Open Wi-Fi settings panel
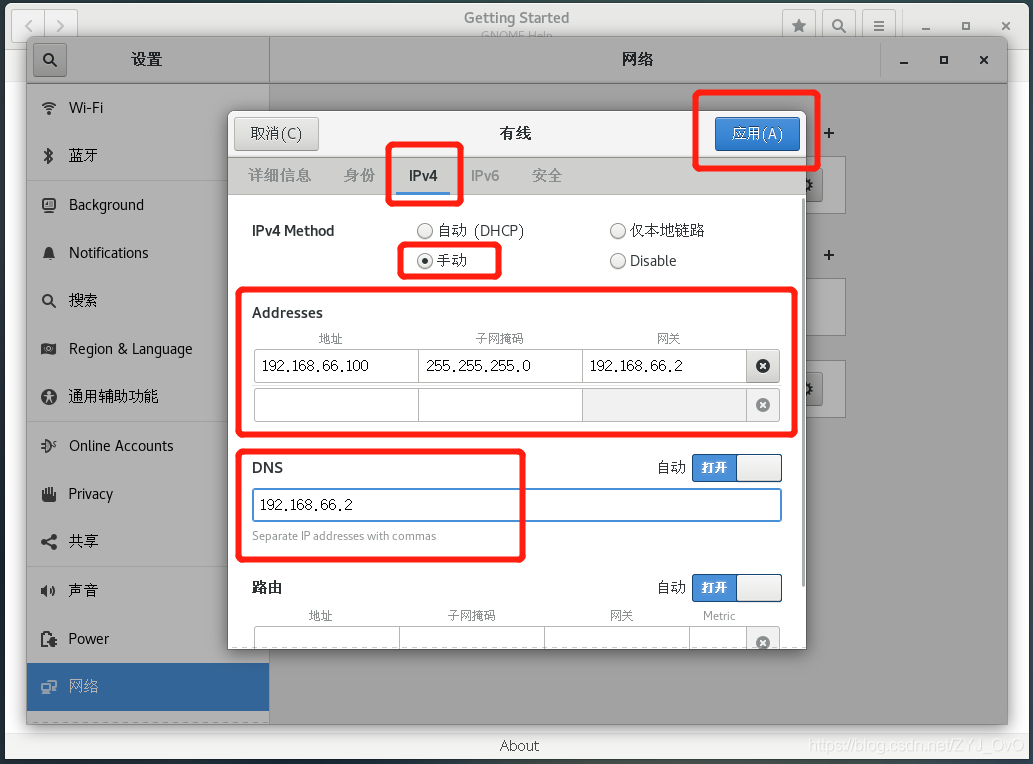 [148, 107]
